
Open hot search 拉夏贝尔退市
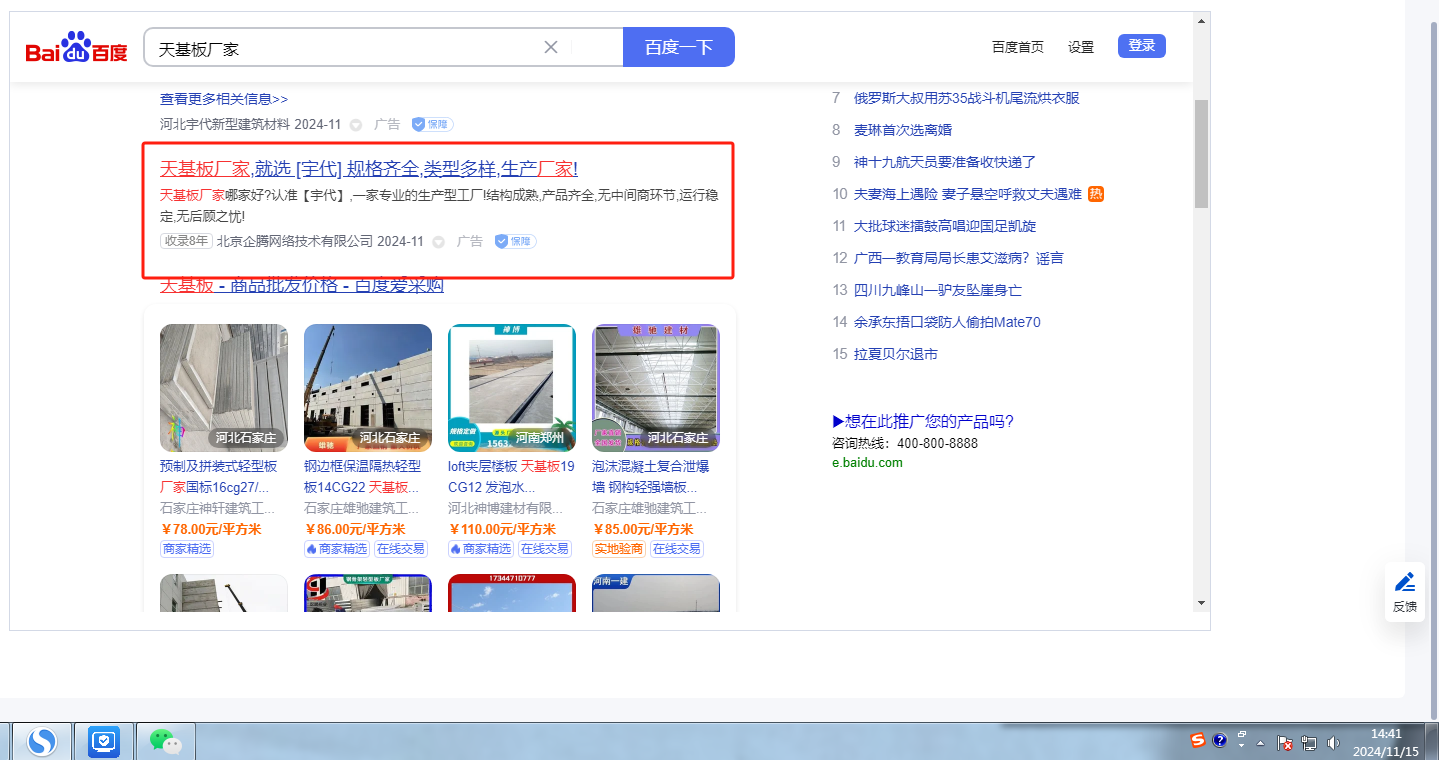click(x=896, y=354)
